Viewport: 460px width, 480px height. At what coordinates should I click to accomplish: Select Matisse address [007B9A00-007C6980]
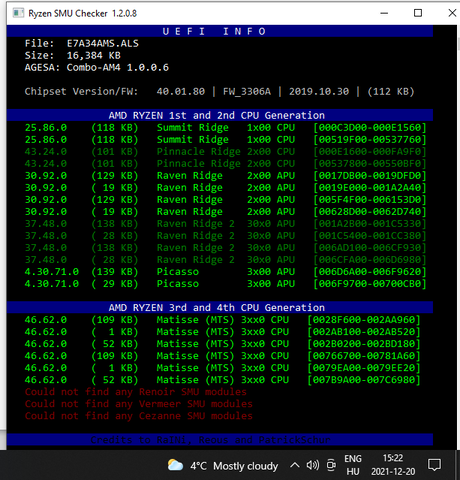click(364, 380)
